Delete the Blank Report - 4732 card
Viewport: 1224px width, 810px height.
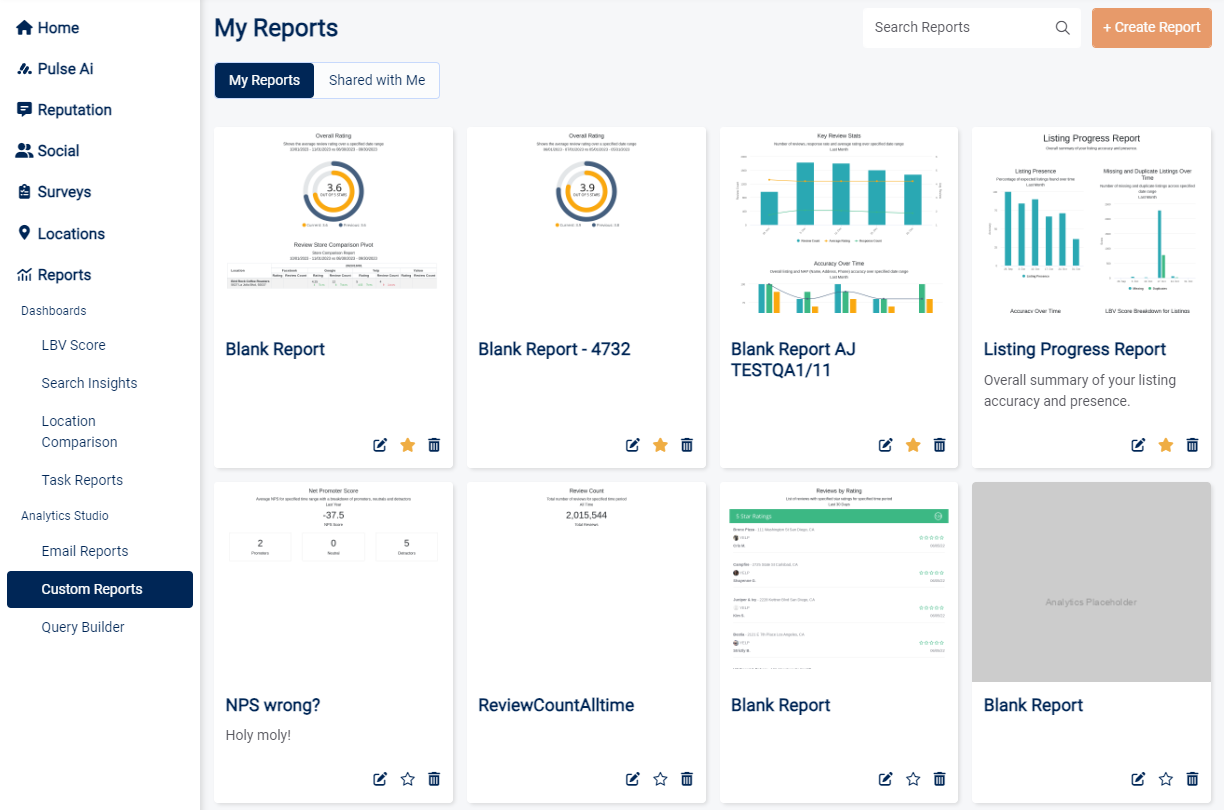[x=687, y=445]
